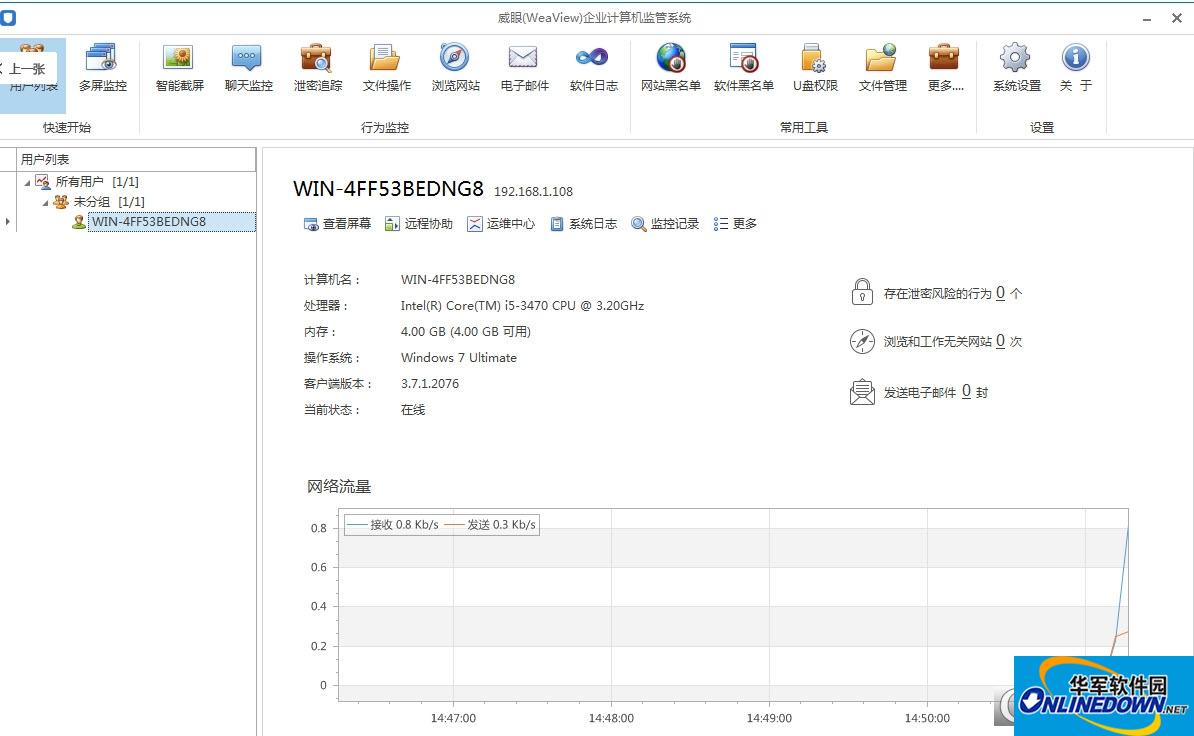Select the WIN-4FF53BEDNG8 computer in user list
Screen dimensions: 1194x736
[x=147, y=221]
